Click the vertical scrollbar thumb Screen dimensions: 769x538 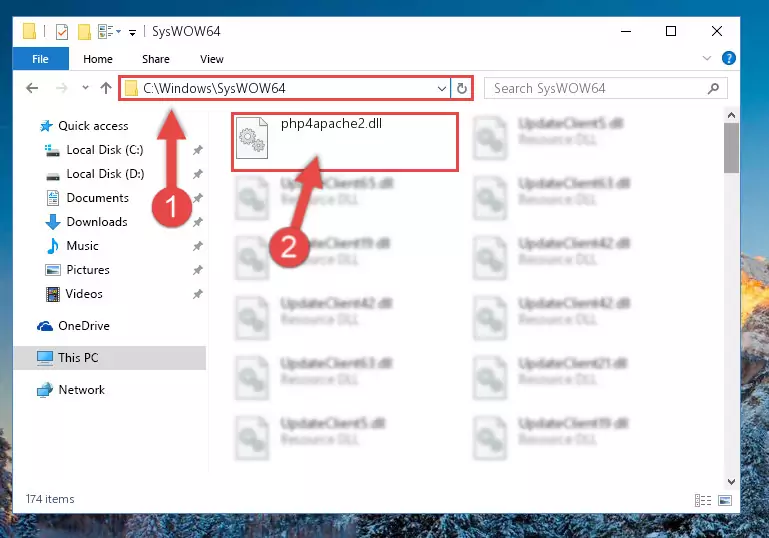731,148
